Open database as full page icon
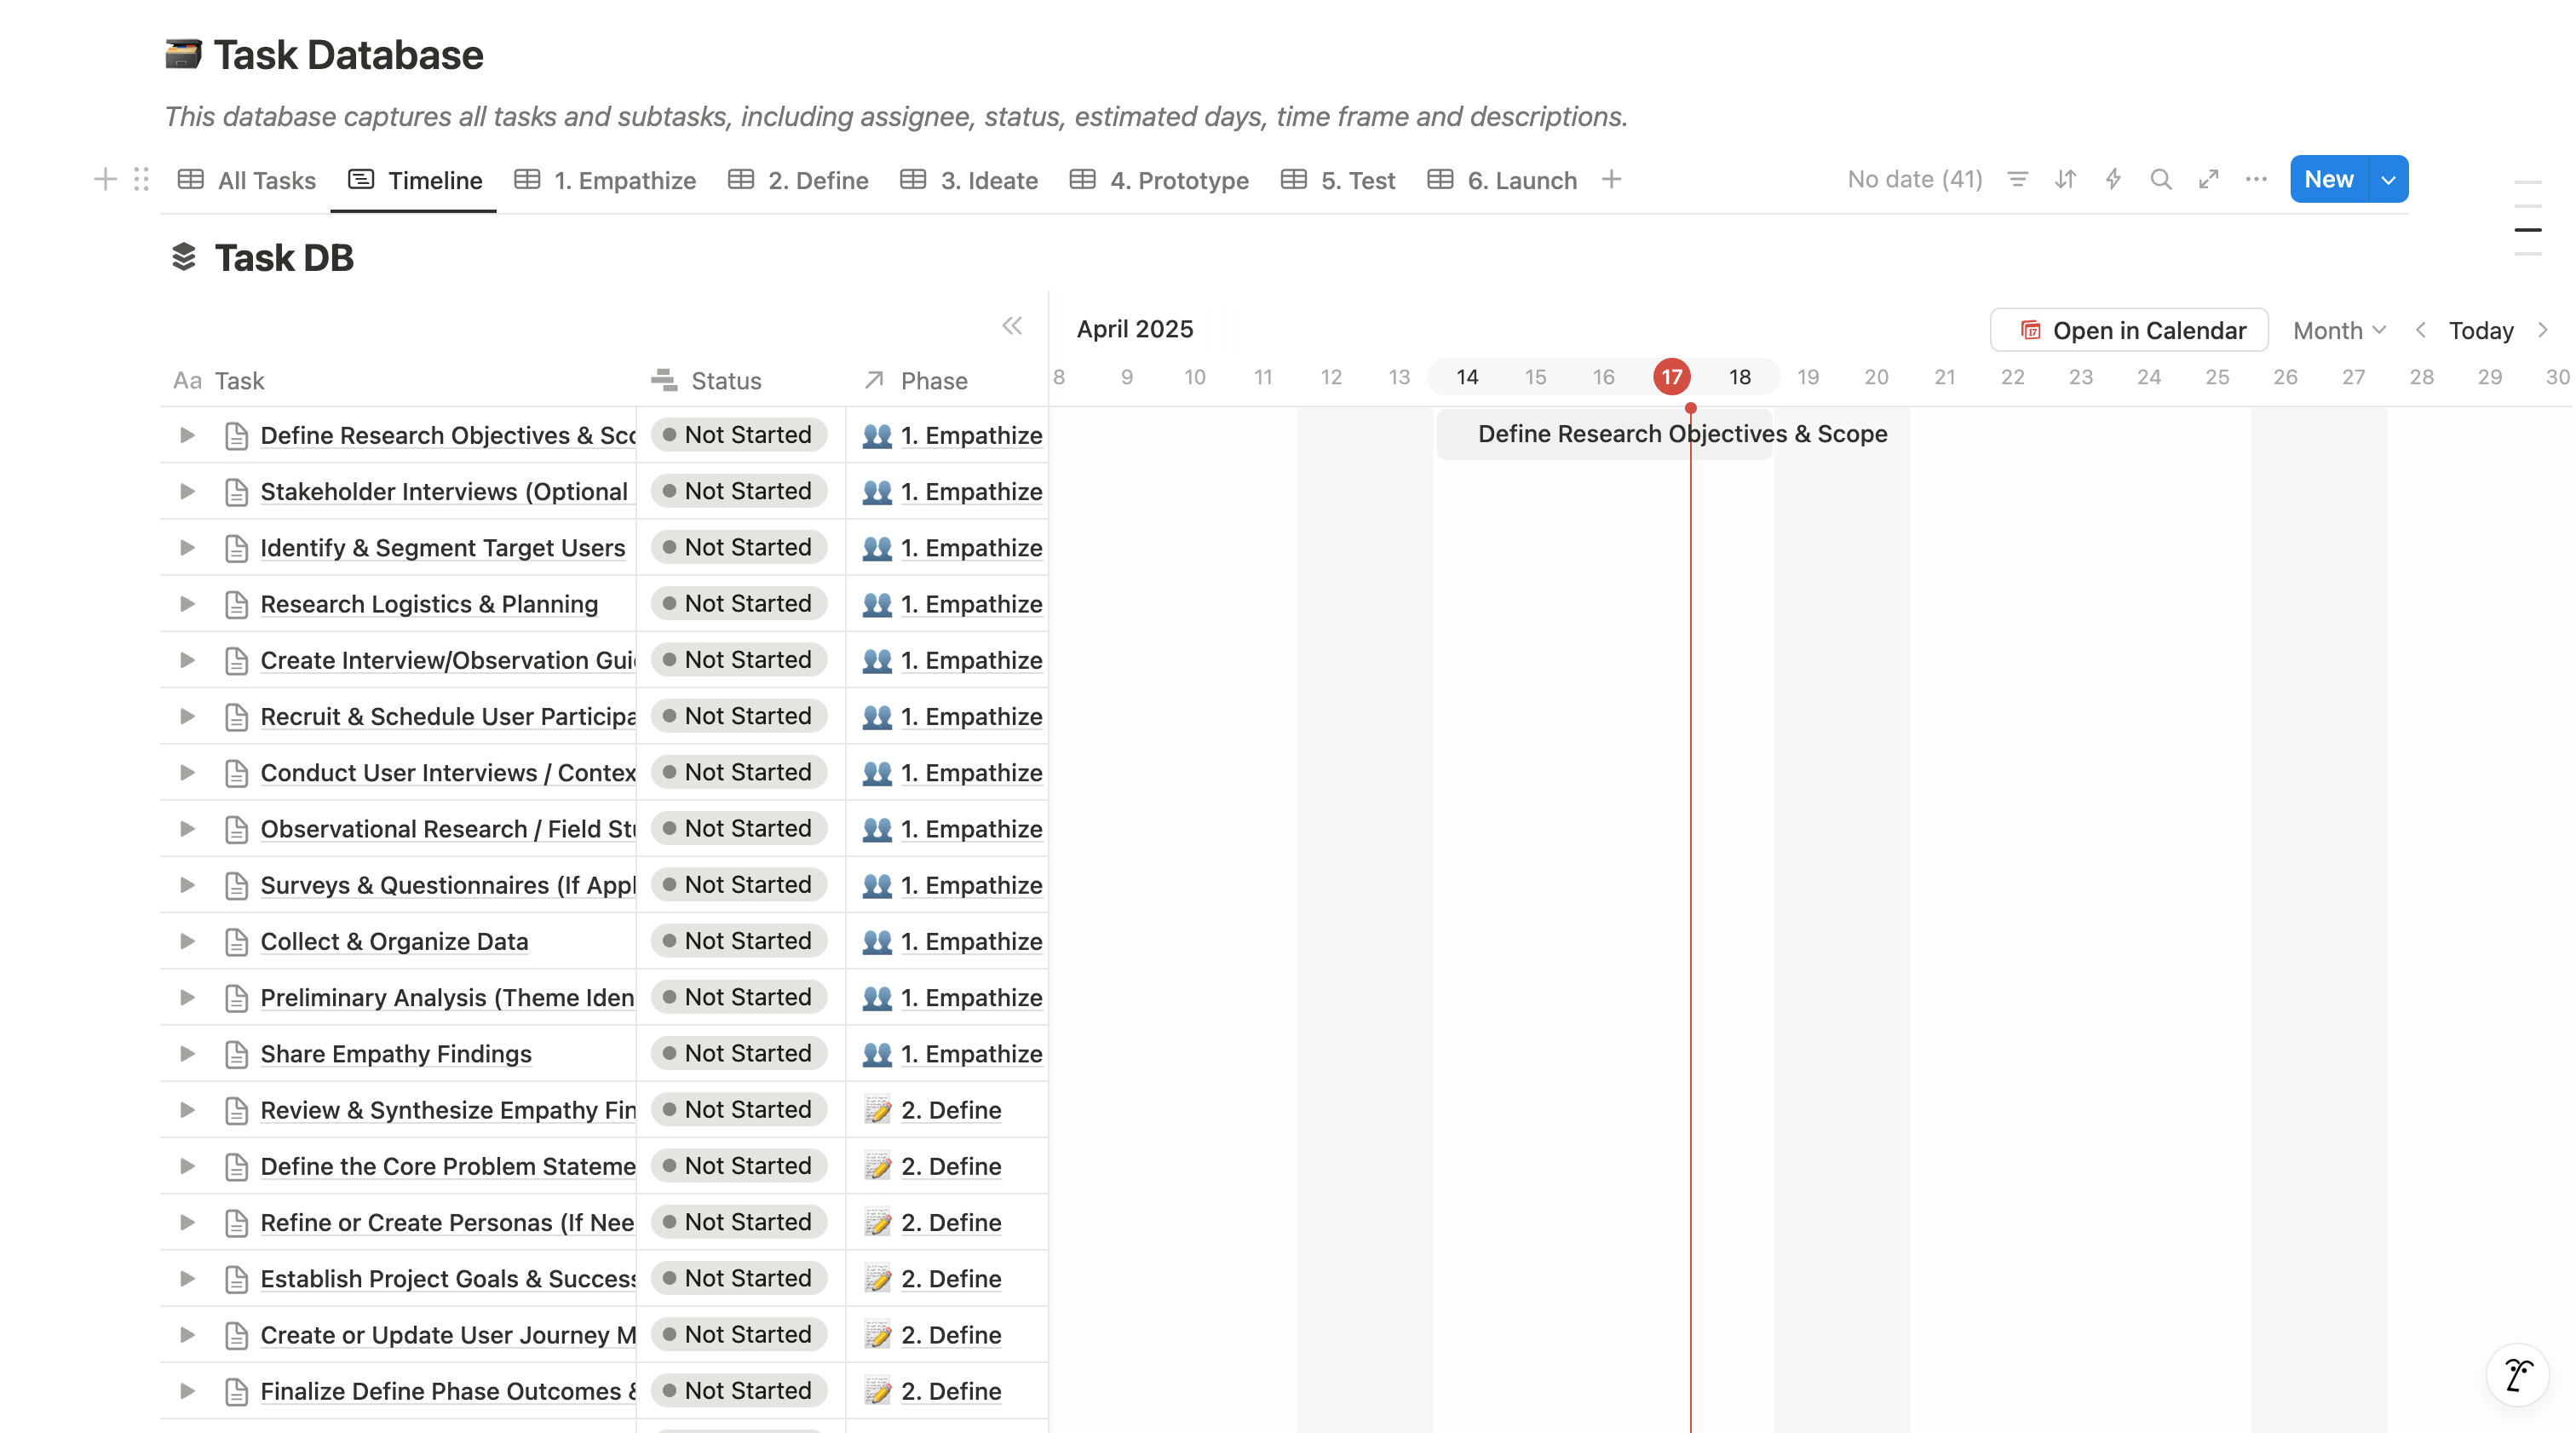This screenshot has height=1433, width=2576. [2209, 180]
